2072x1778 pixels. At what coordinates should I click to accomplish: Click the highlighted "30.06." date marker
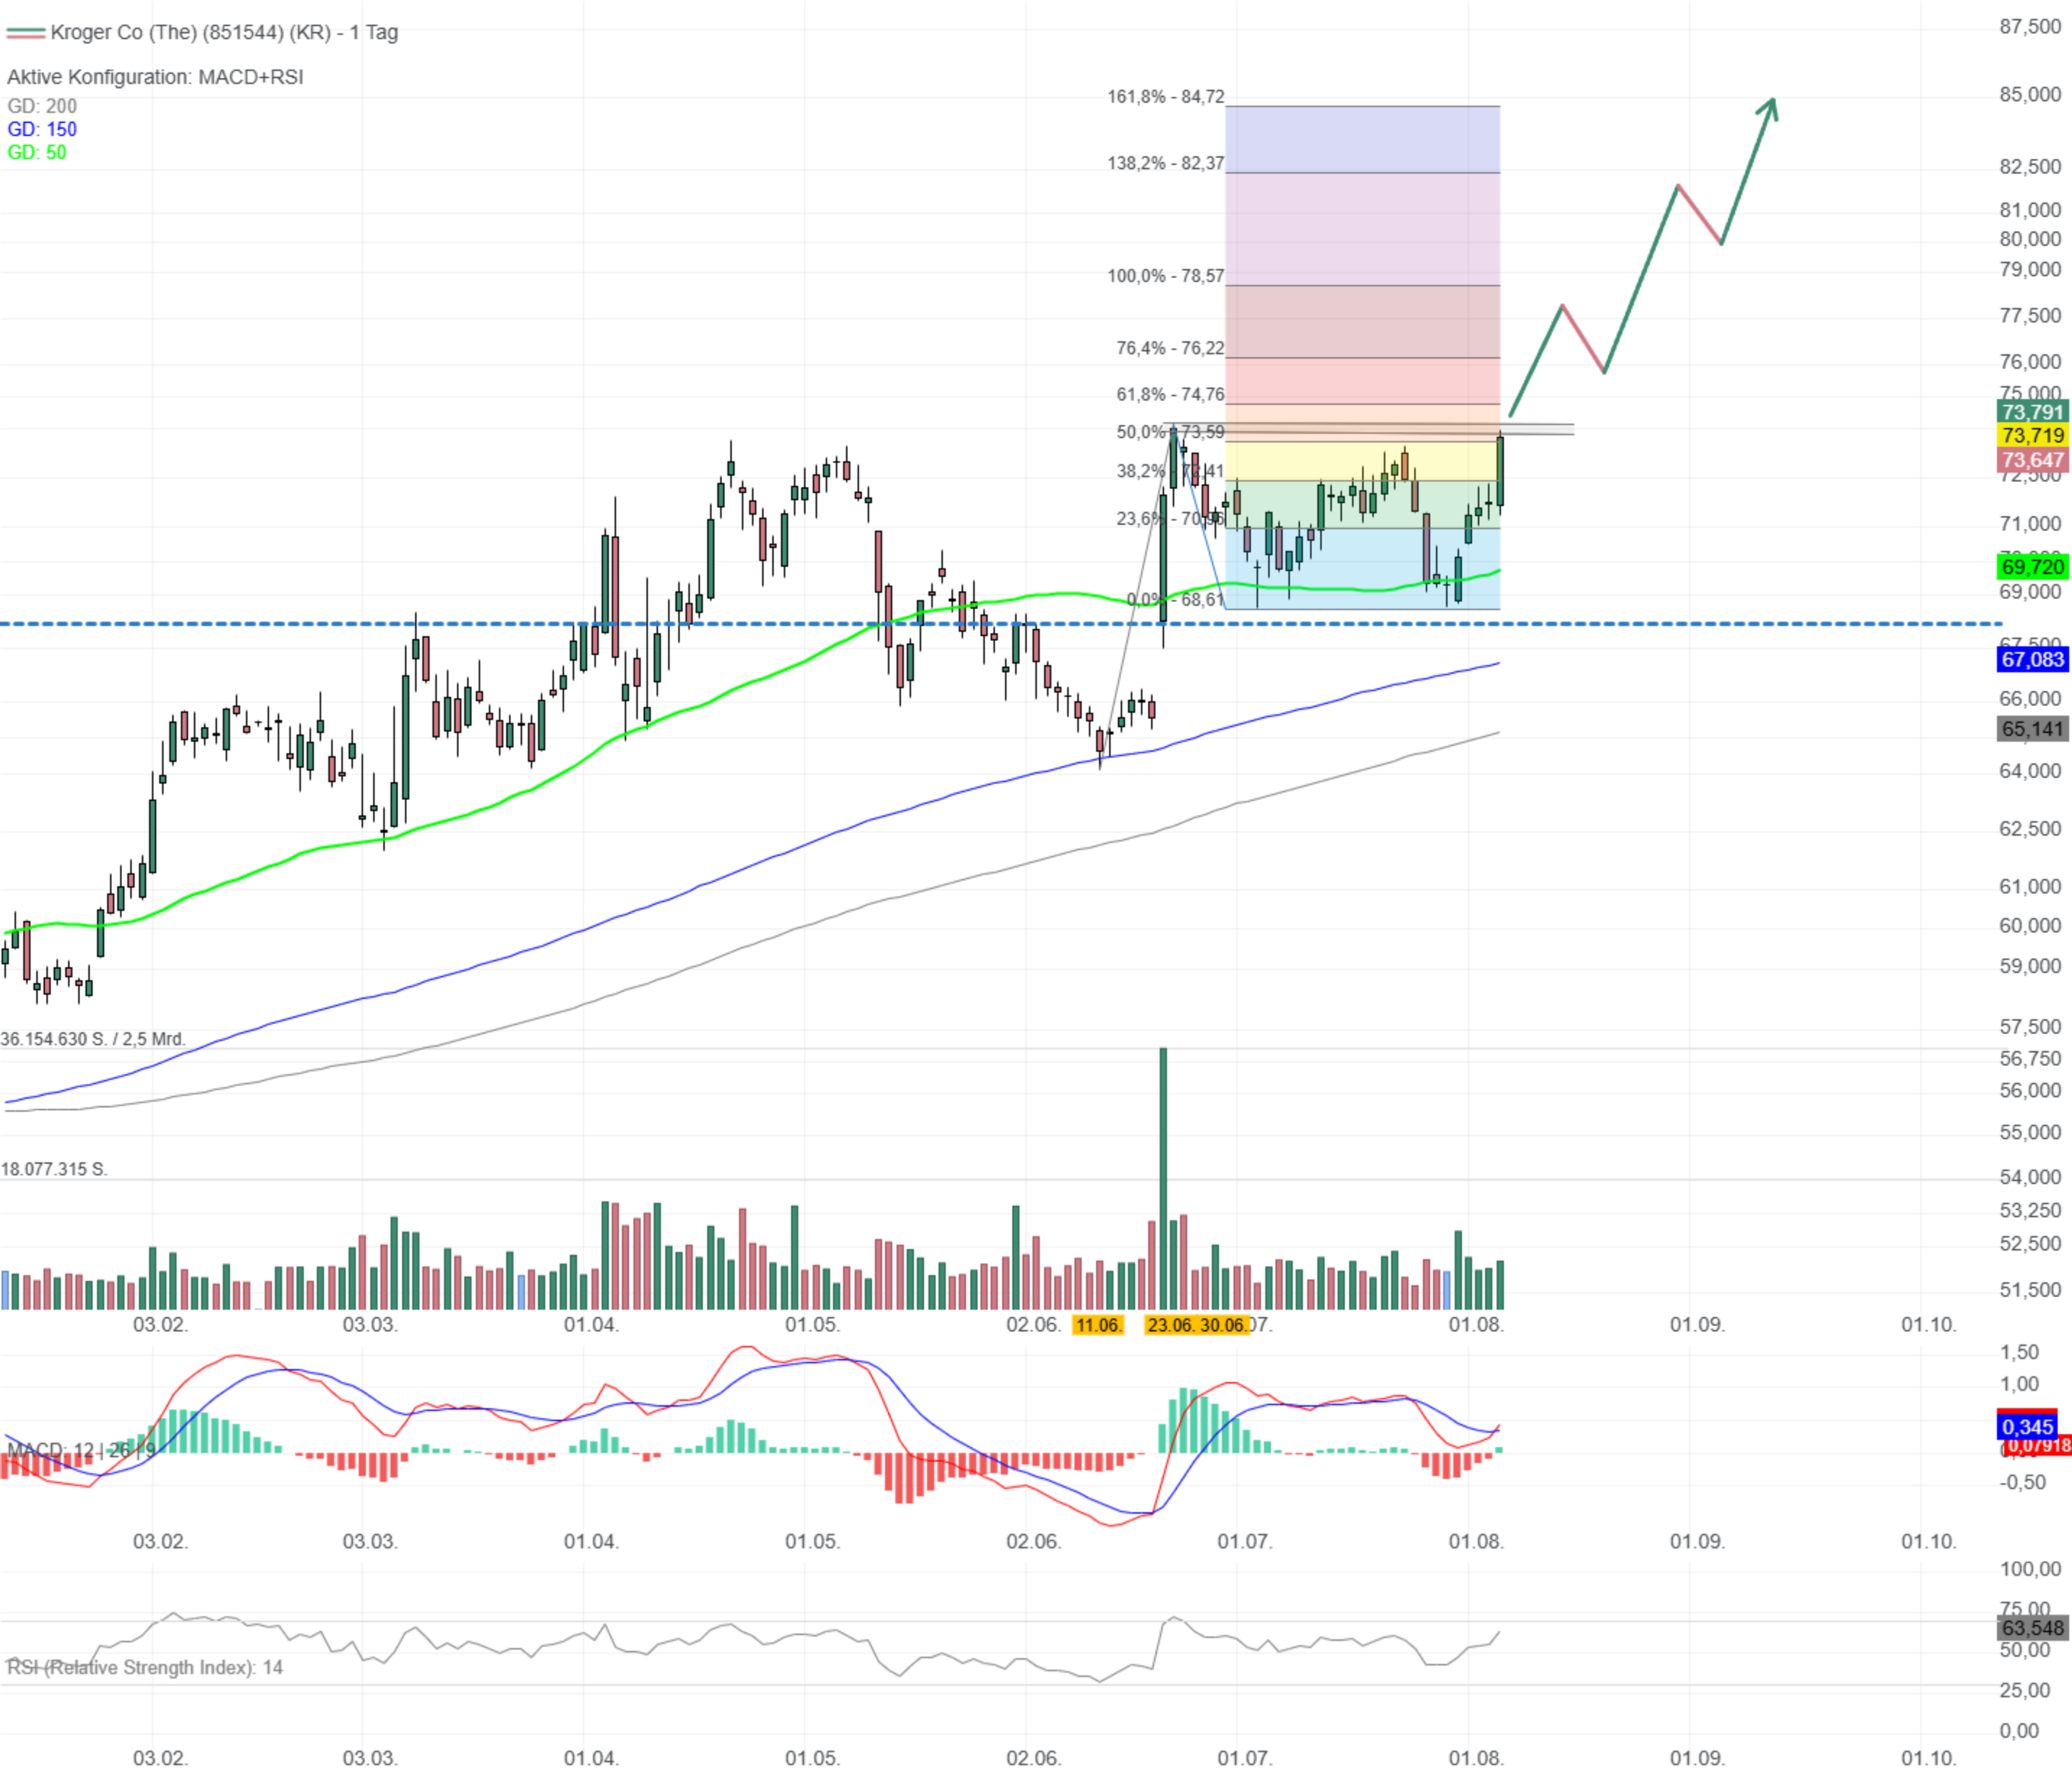1223,1325
